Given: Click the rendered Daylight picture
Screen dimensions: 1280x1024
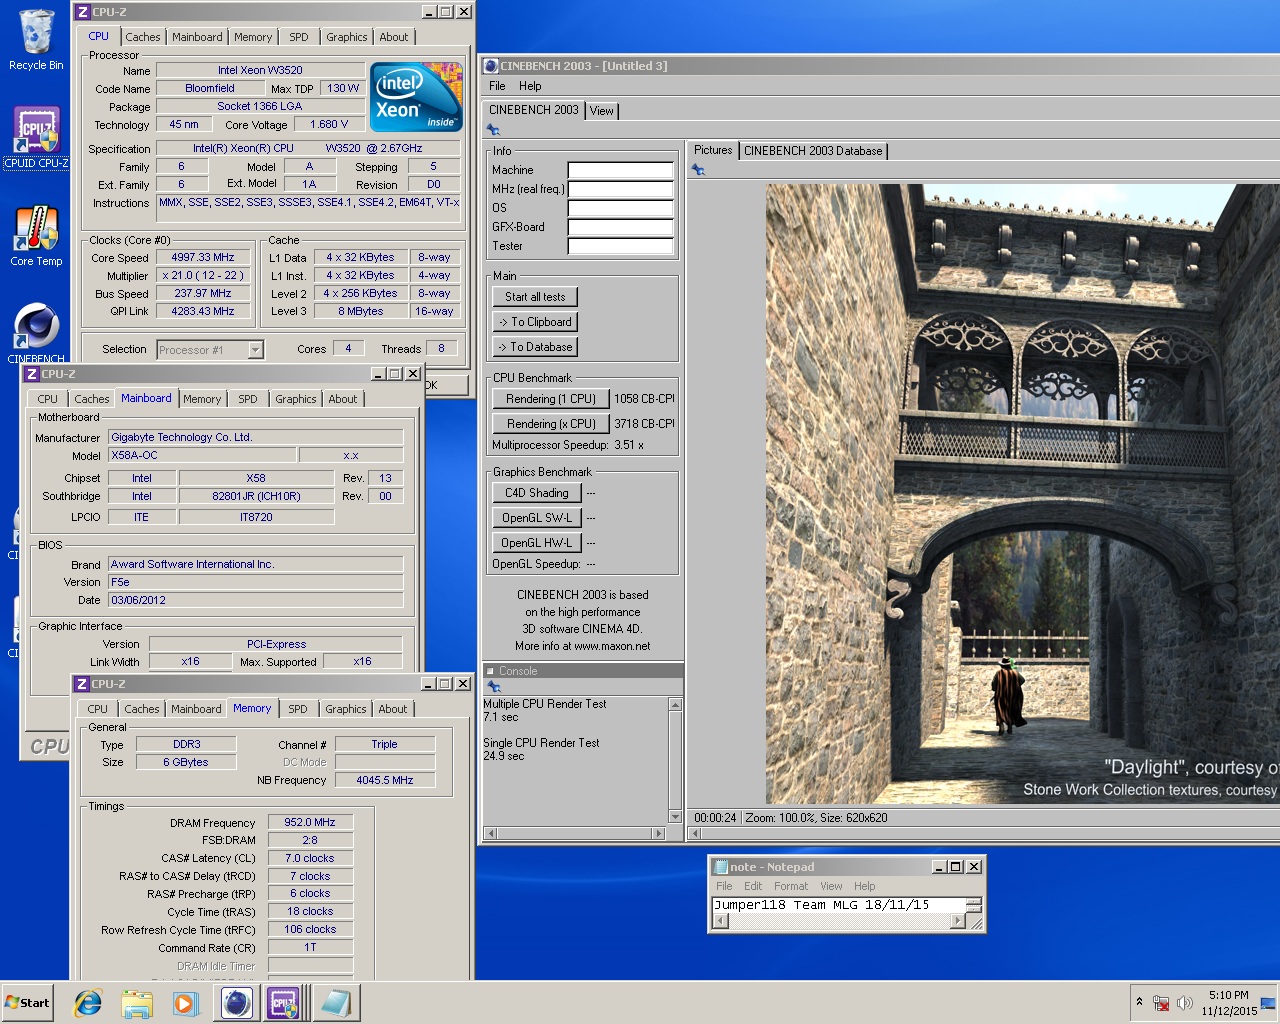Looking at the screenshot, I should (x=1022, y=494).
